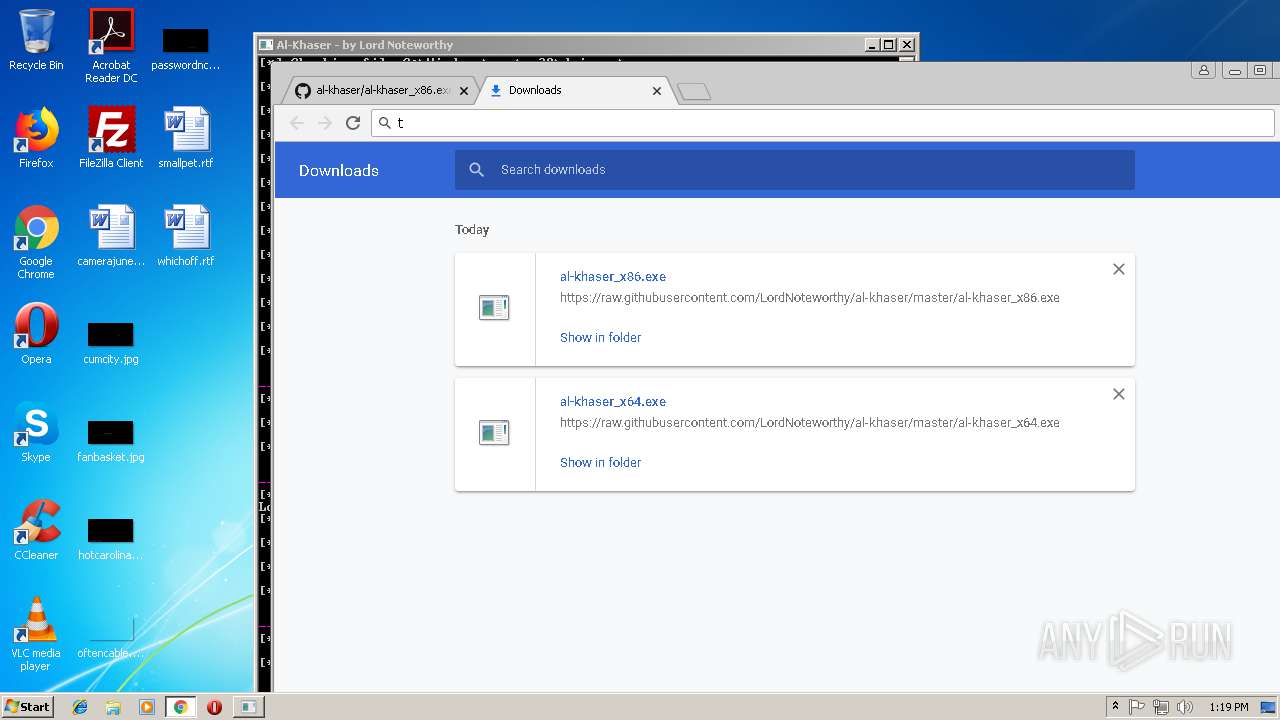
Task: Launch Opera desktop shortcut
Action: click(36, 334)
